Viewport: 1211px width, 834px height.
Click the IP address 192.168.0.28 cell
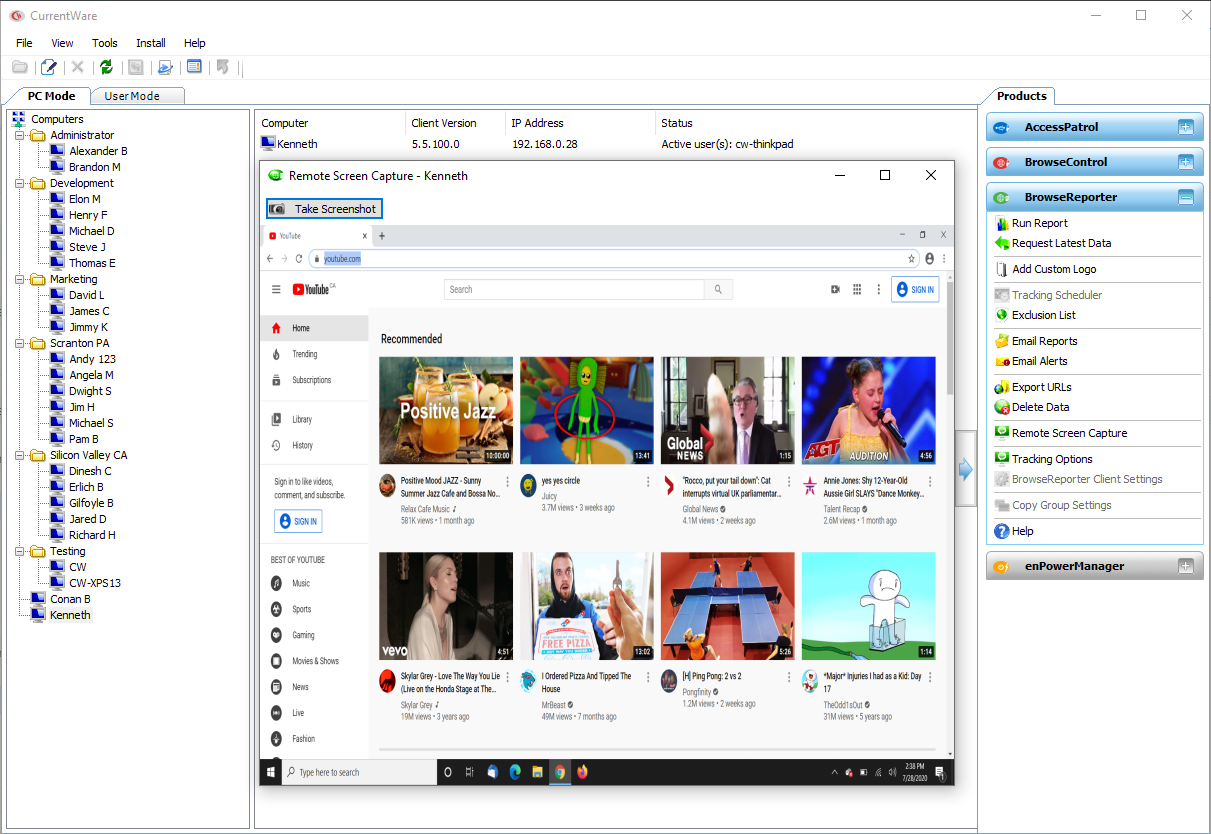tap(545, 144)
